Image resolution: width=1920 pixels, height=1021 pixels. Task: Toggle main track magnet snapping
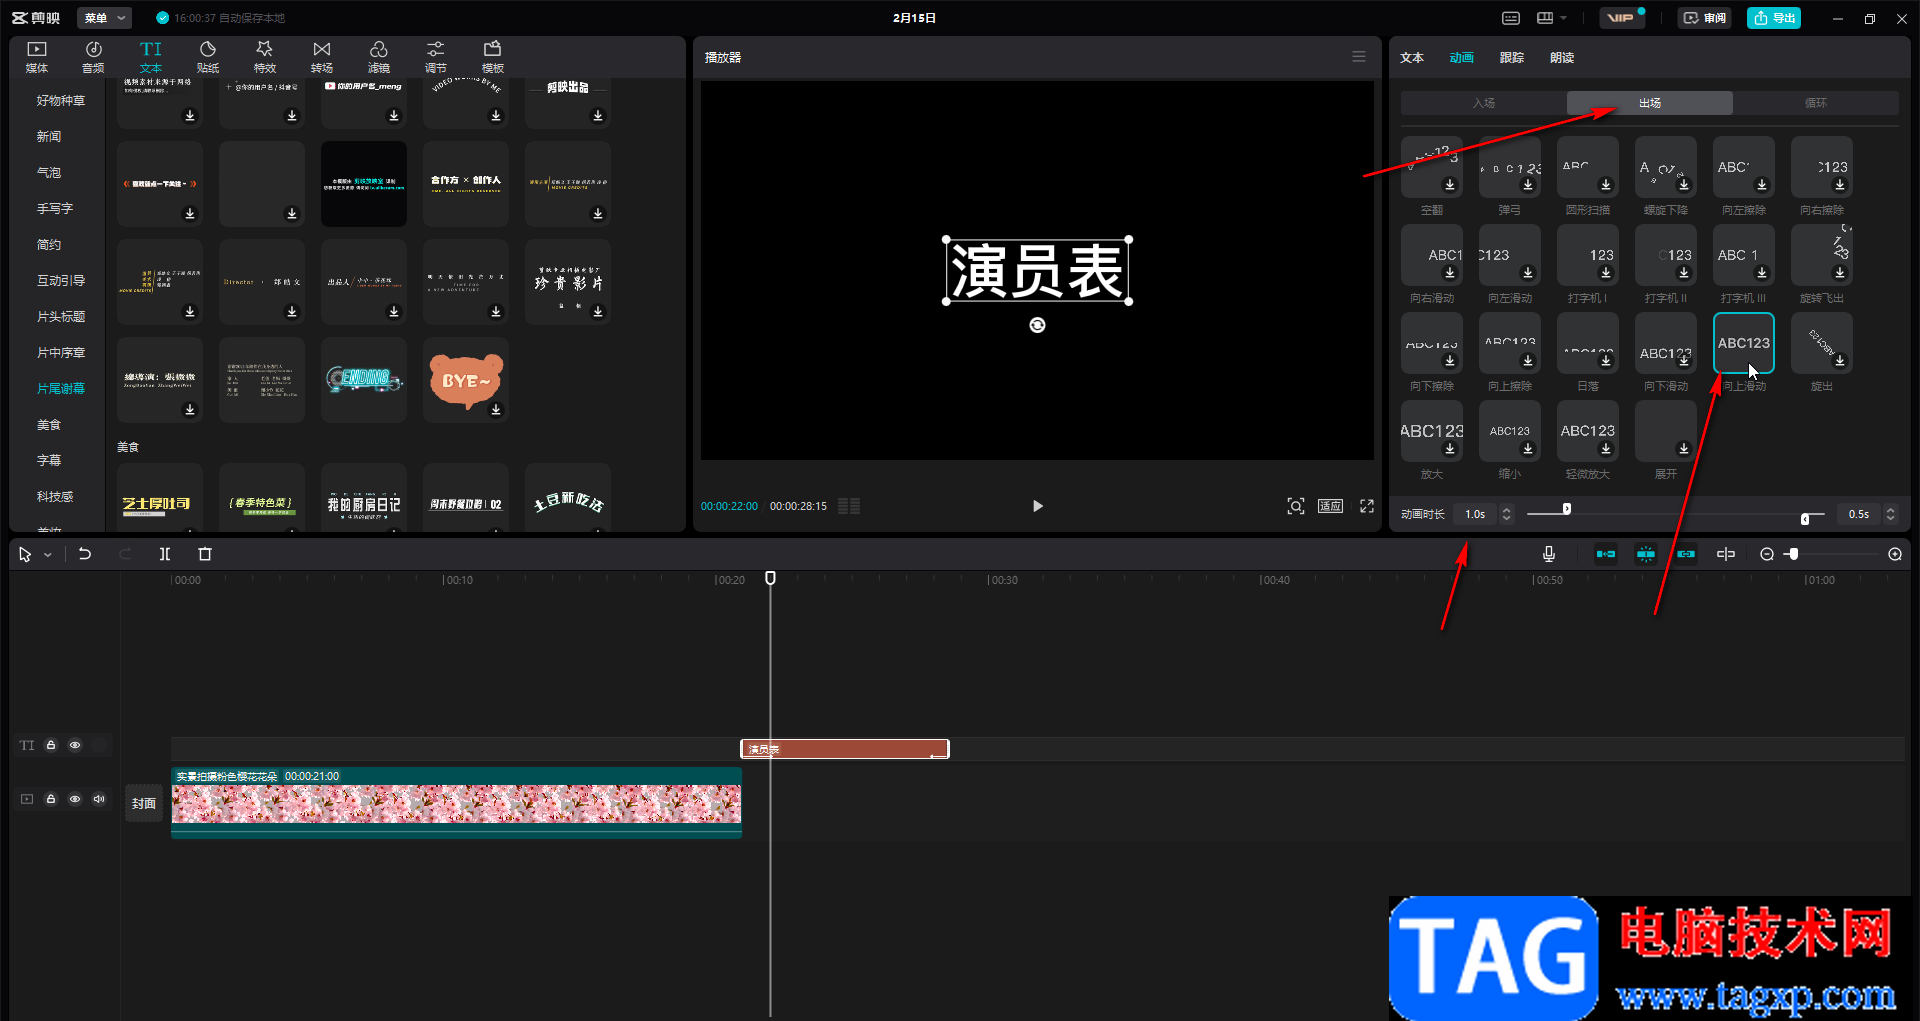1606,554
